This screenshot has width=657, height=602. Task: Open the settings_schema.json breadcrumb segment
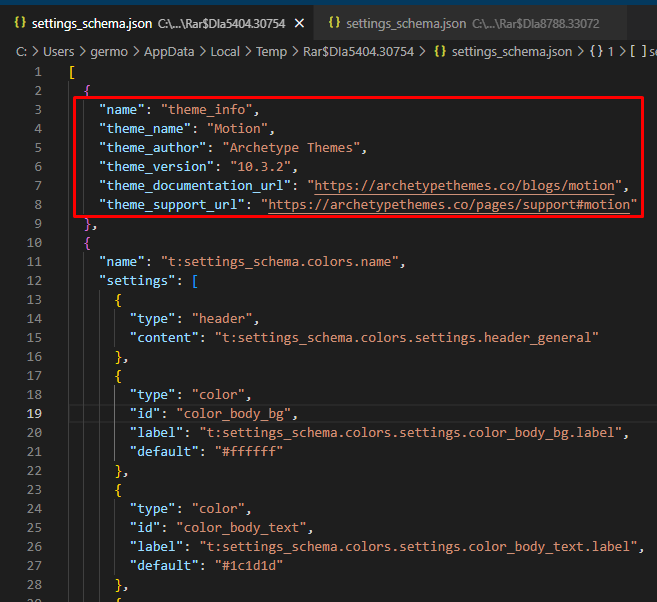tap(512, 52)
